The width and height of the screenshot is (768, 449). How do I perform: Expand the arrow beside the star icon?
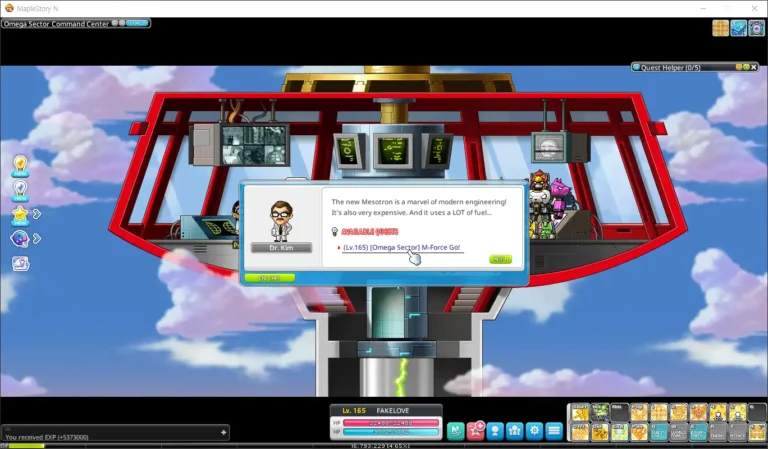[37, 214]
